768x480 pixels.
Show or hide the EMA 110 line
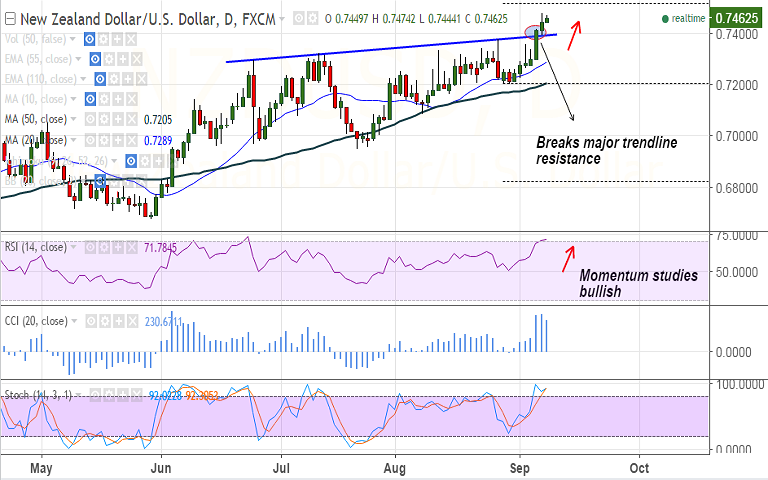pyautogui.click(x=102, y=78)
